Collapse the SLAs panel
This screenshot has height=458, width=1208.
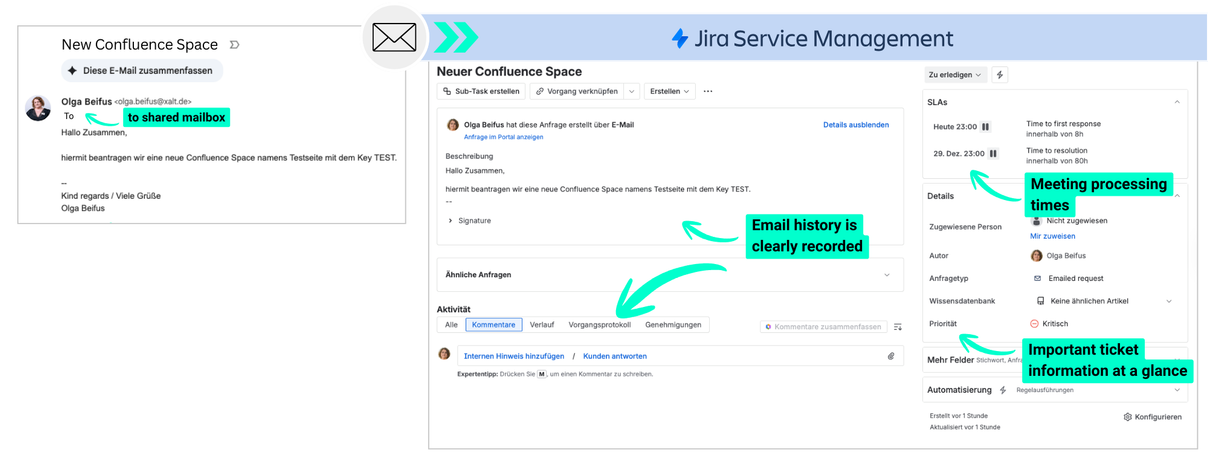coord(1177,102)
